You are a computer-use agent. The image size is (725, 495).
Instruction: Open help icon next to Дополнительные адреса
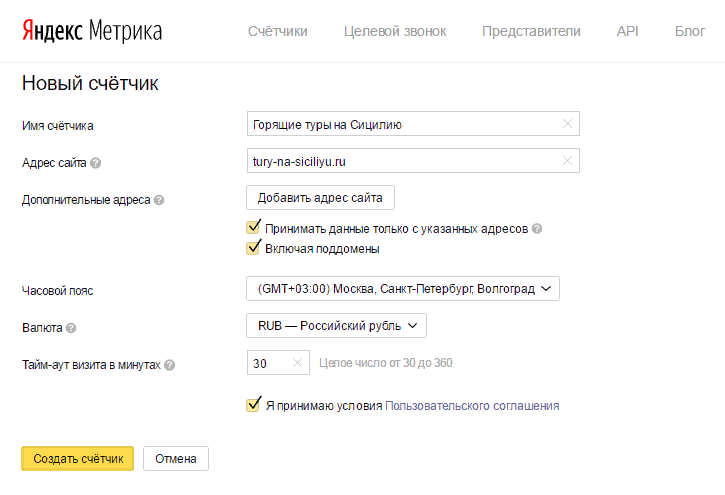tap(159, 200)
